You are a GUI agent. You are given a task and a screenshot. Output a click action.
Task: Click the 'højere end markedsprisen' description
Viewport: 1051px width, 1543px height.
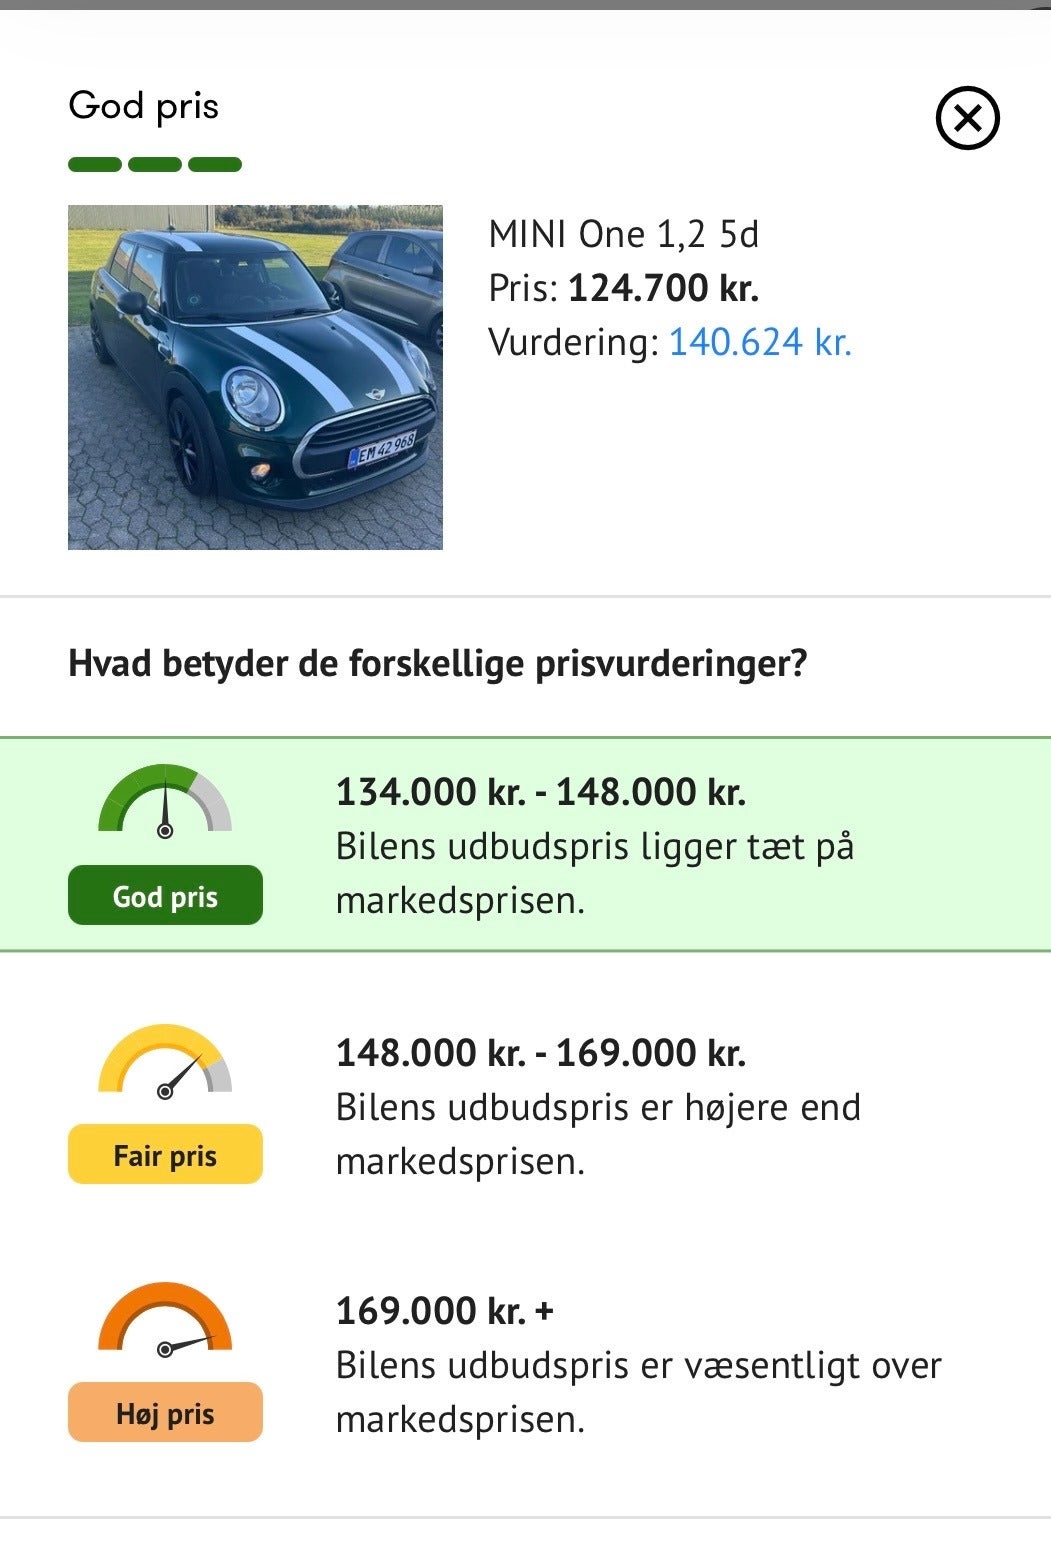pos(597,1134)
